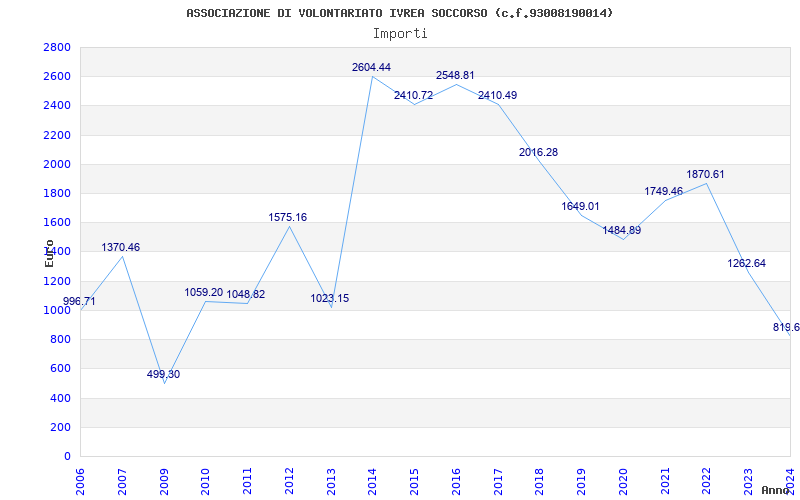Viewport: 800px width, 500px height.
Task: Click the data label 1023.15
Action: point(330,298)
